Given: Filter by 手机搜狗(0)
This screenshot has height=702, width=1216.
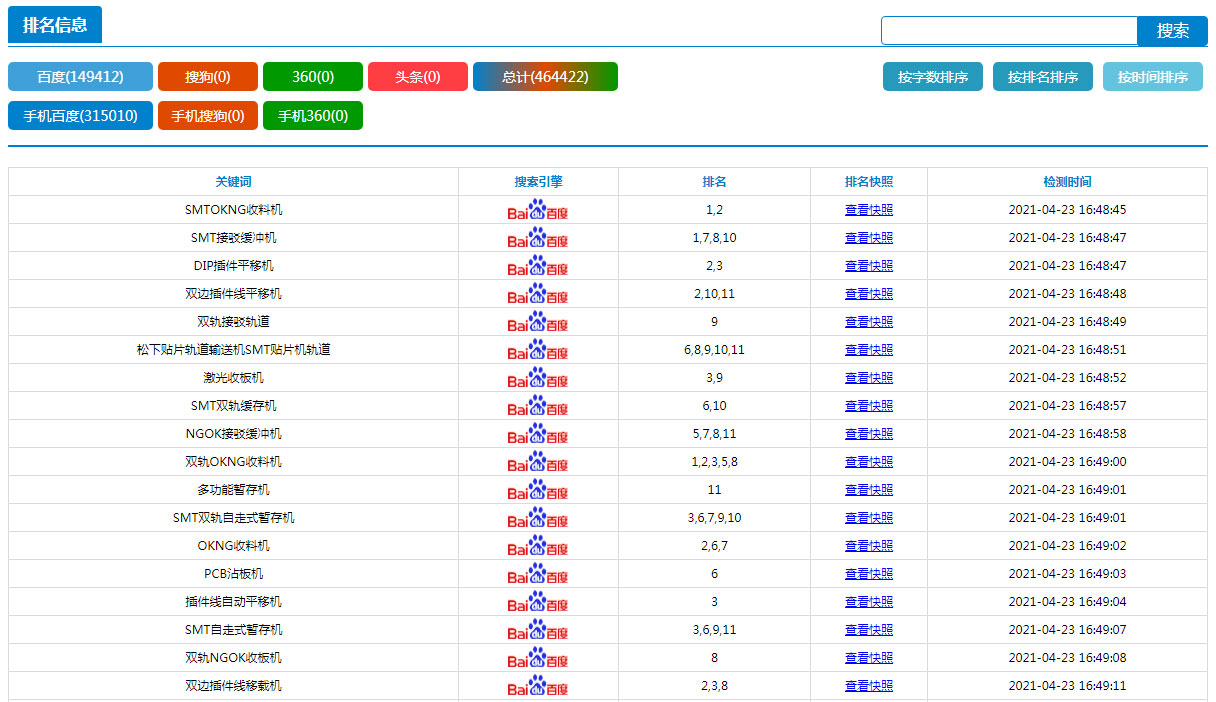Looking at the screenshot, I should coord(208,115).
